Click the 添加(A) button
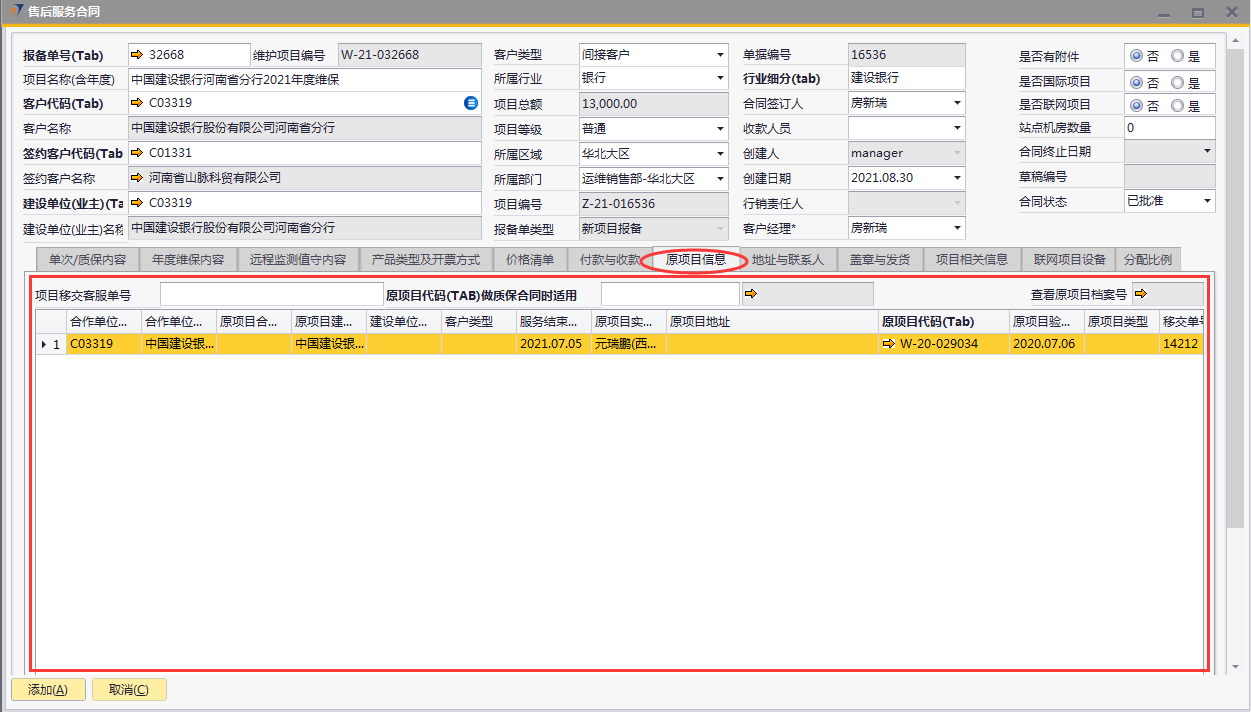This screenshot has width=1251, height=712. pos(48,690)
